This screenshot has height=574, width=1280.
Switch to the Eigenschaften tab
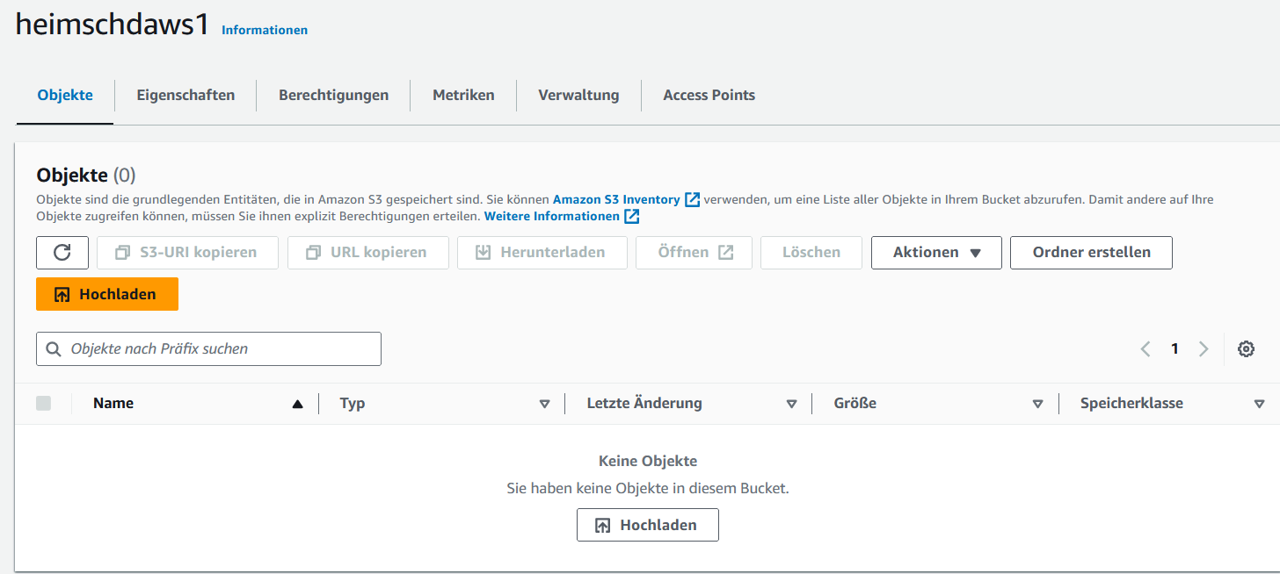pyautogui.click(x=185, y=95)
